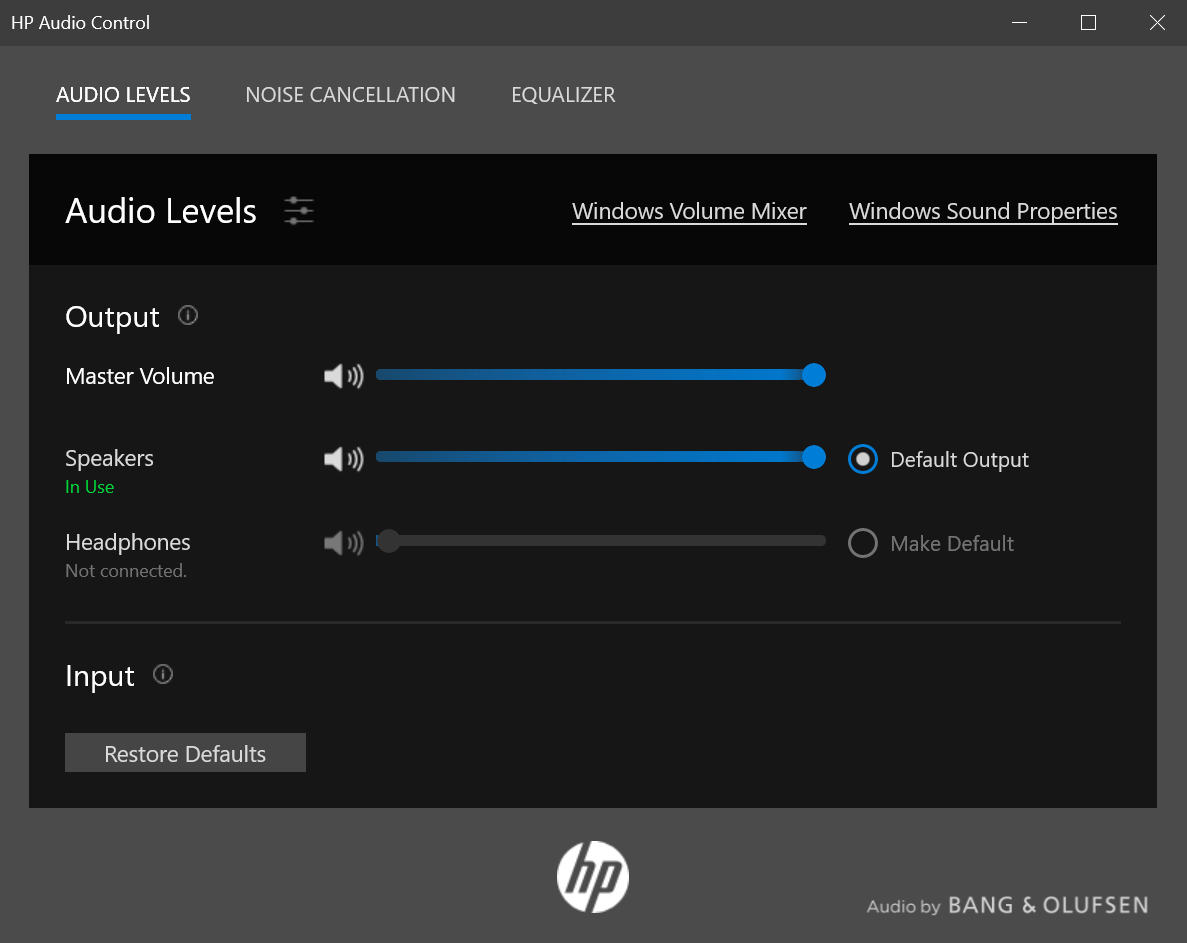Click the info icon next to Output
1187x943 pixels.
click(187, 316)
